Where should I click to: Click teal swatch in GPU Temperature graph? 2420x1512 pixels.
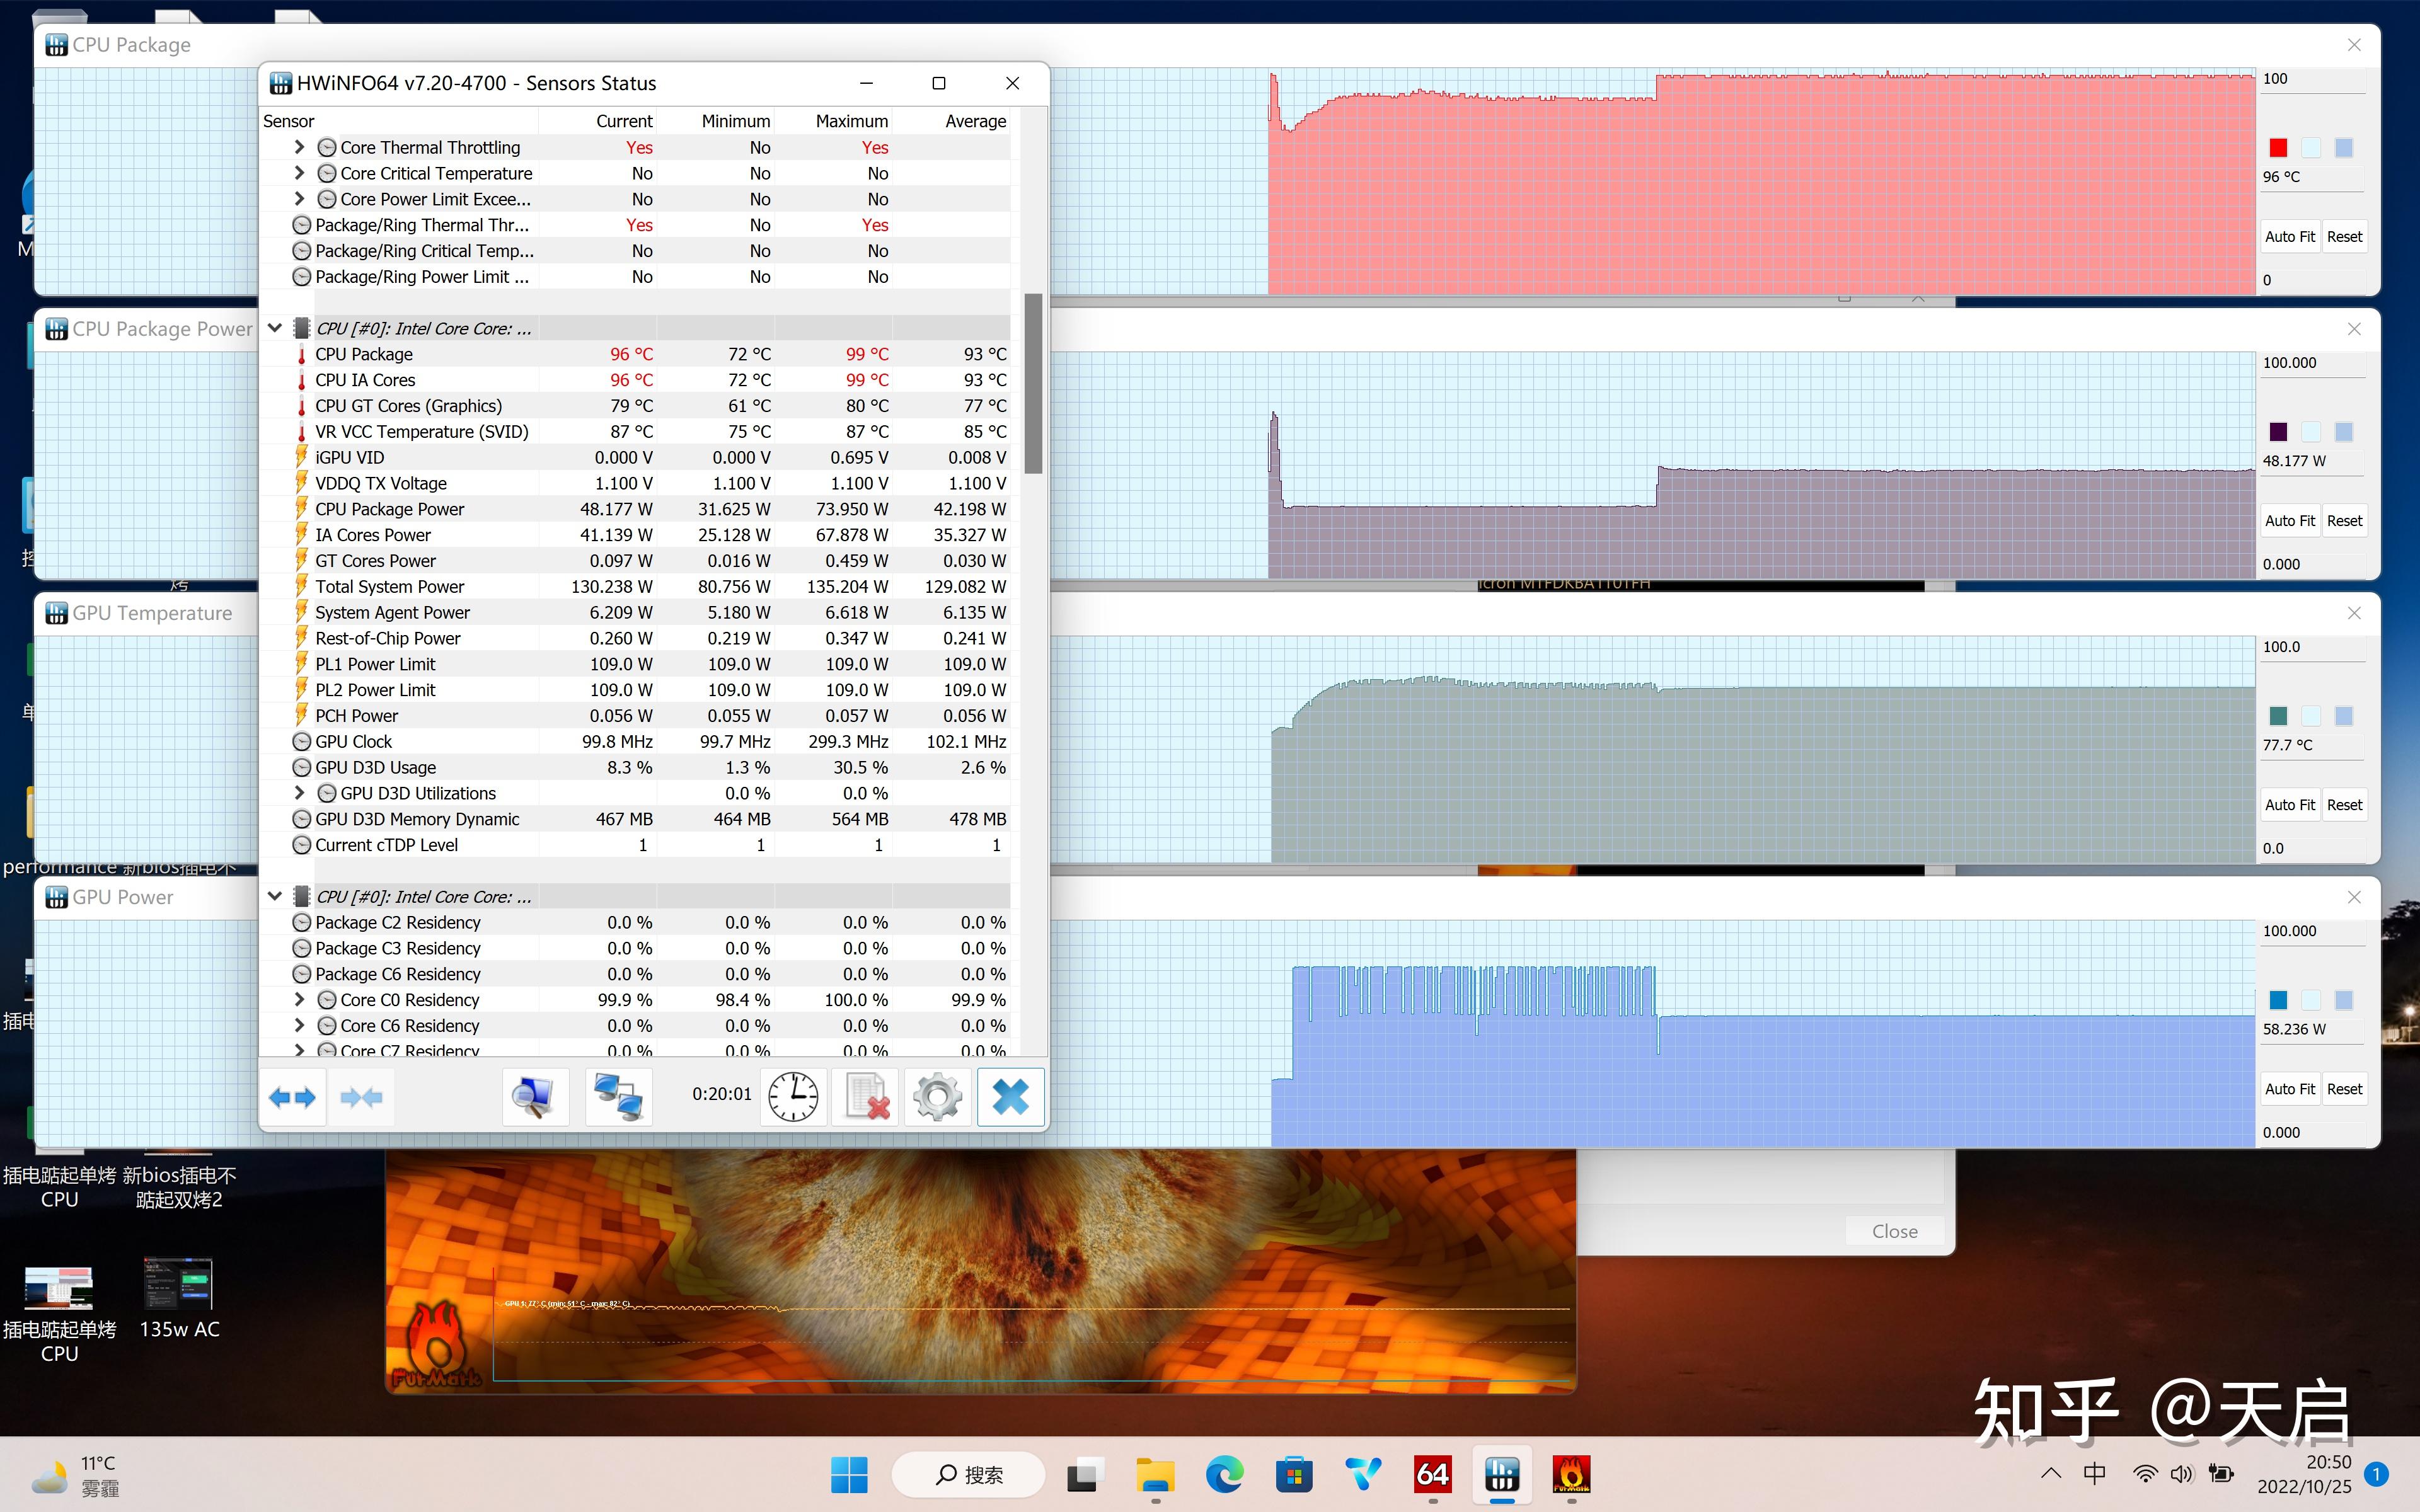2278,716
